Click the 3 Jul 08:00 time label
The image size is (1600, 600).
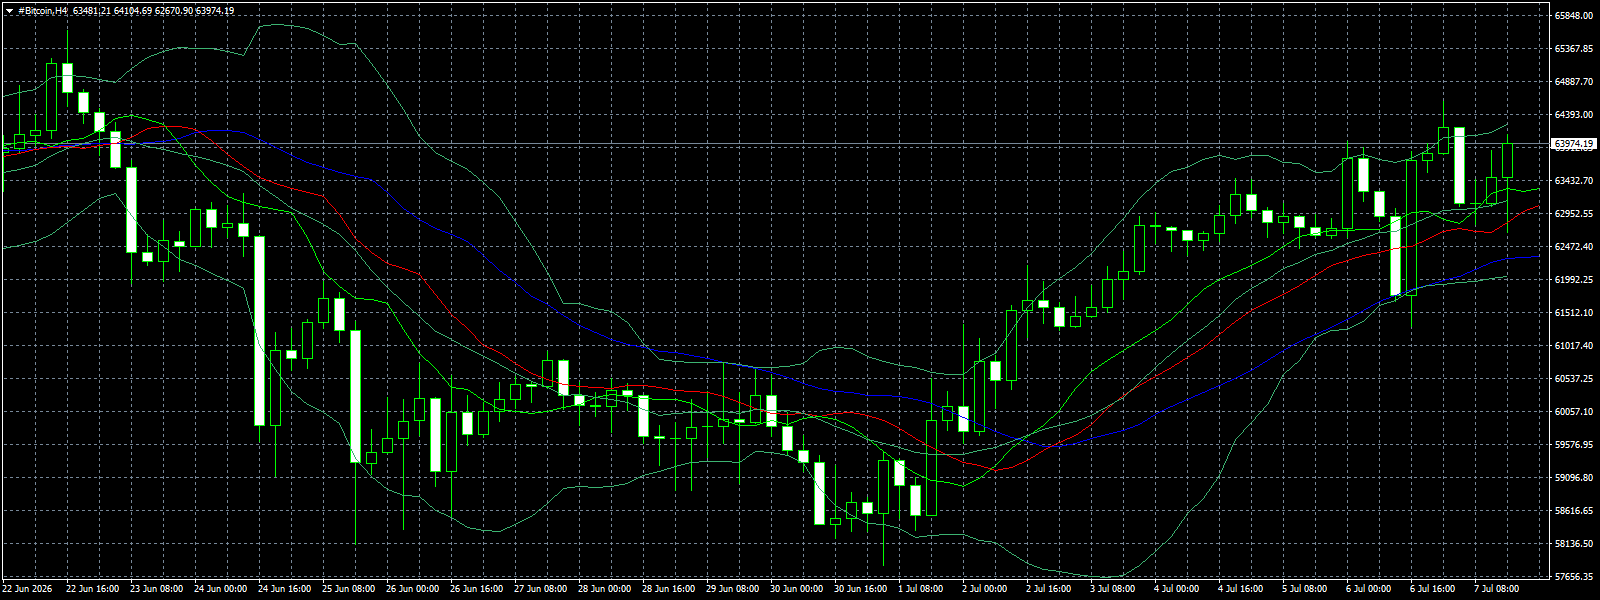click(1114, 589)
